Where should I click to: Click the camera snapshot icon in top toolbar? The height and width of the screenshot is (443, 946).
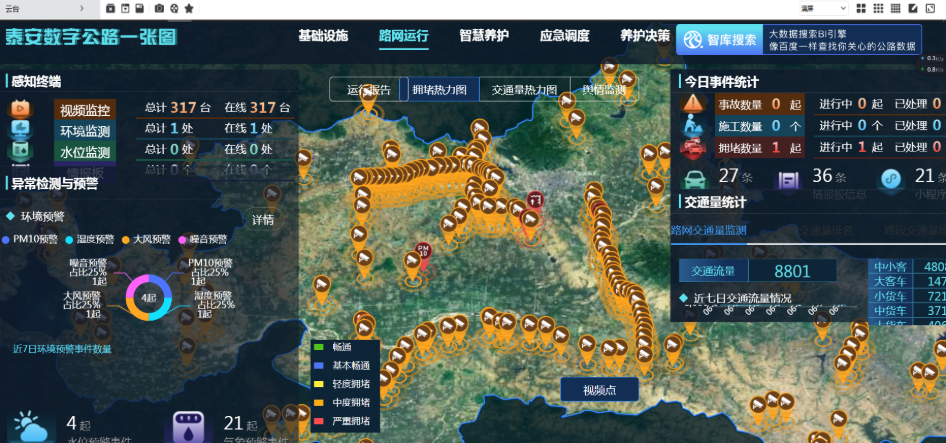[x=159, y=8]
